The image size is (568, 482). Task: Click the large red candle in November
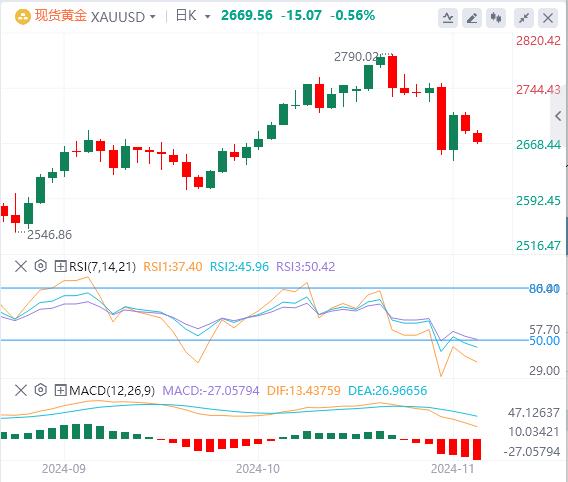click(x=441, y=118)
